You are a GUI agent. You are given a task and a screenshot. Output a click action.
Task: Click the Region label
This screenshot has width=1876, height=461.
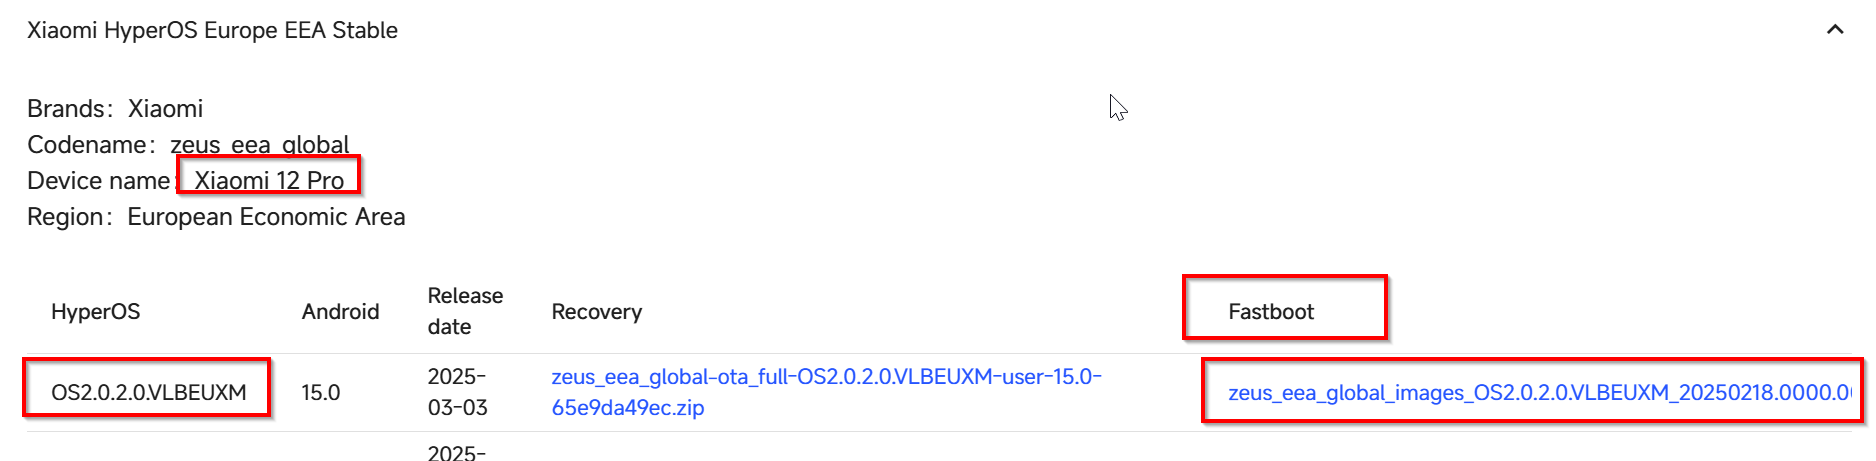65,217
